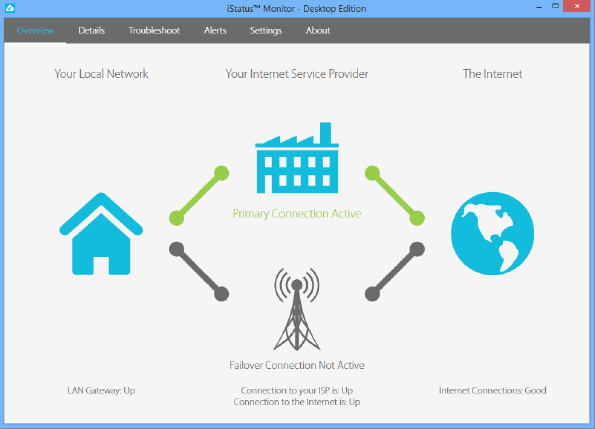Select the Overview tab
This screenshot has width=595, height=429.
click(35, 31)
